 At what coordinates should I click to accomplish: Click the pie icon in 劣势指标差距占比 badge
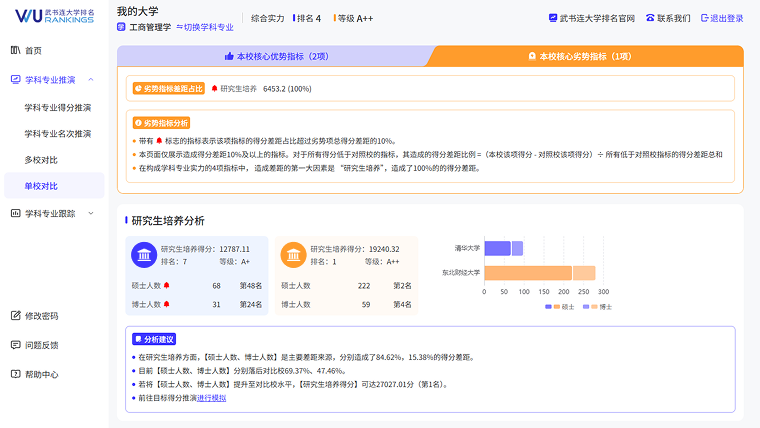tap(138, 89)
